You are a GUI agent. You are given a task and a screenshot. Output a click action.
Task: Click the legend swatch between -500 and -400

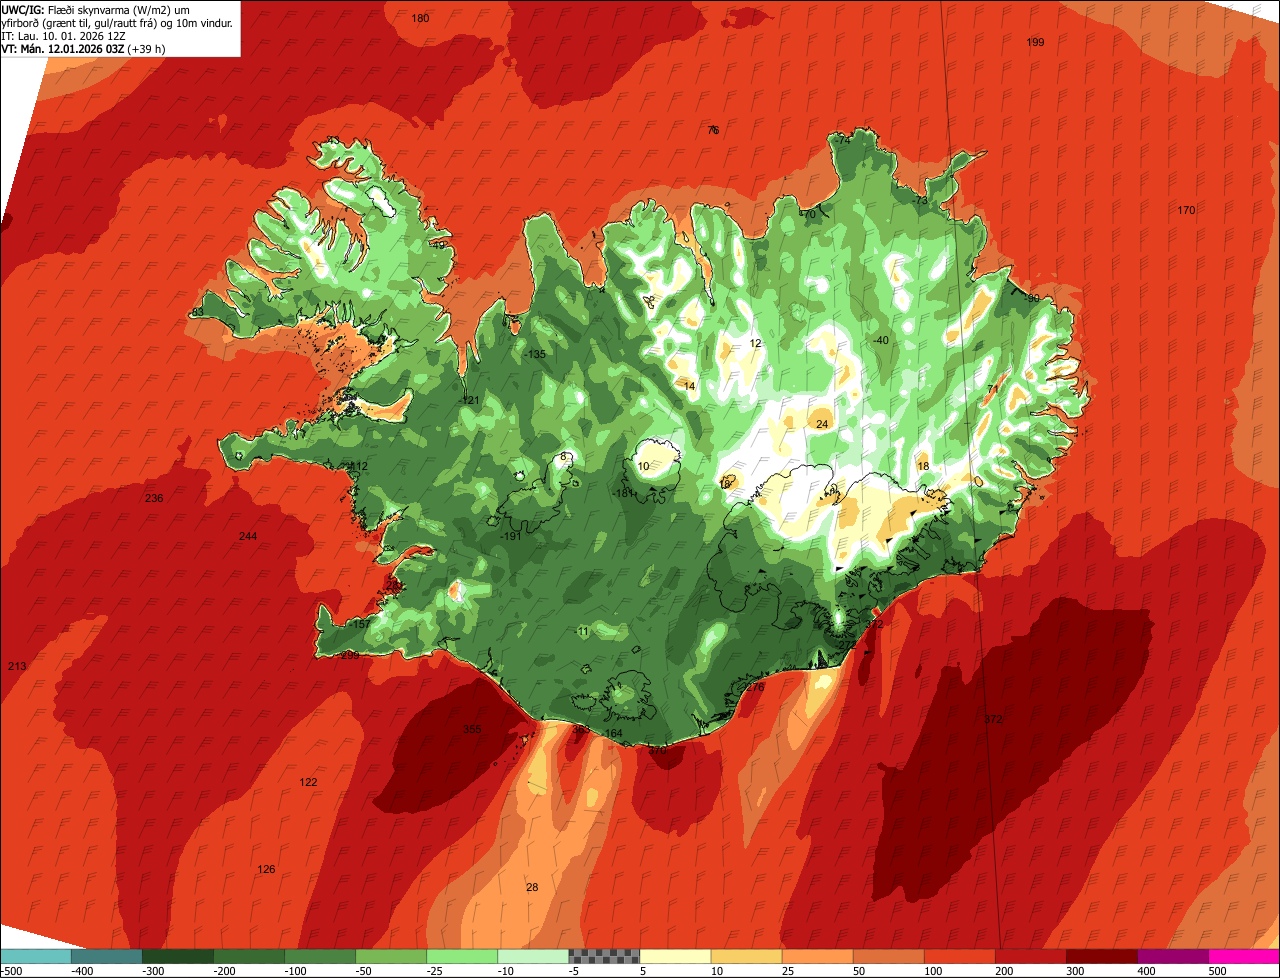pyautogui.click(x=36, y=955)
